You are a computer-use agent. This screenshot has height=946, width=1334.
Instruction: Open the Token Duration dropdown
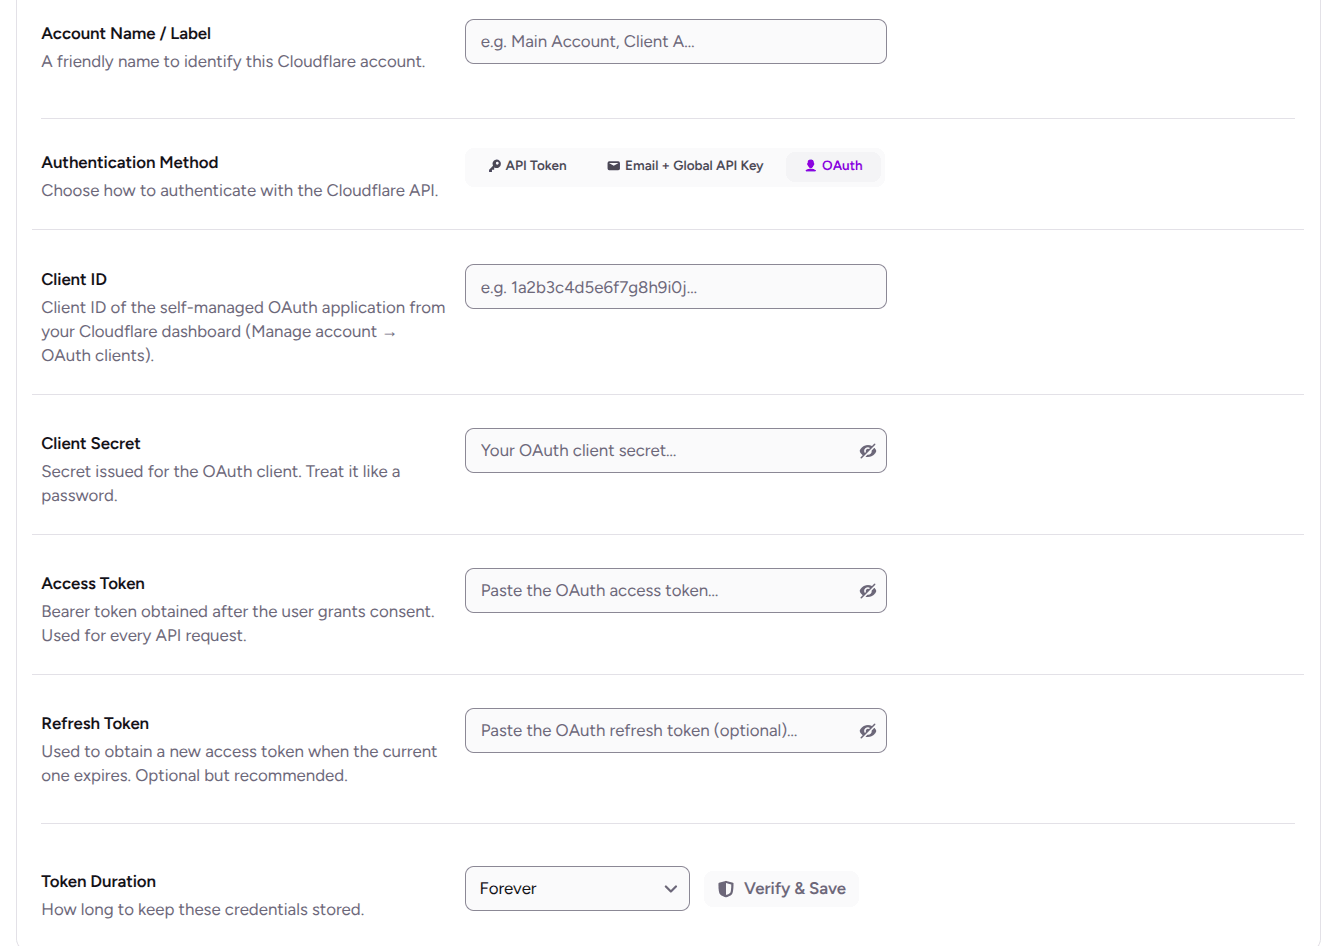(577, 889)
